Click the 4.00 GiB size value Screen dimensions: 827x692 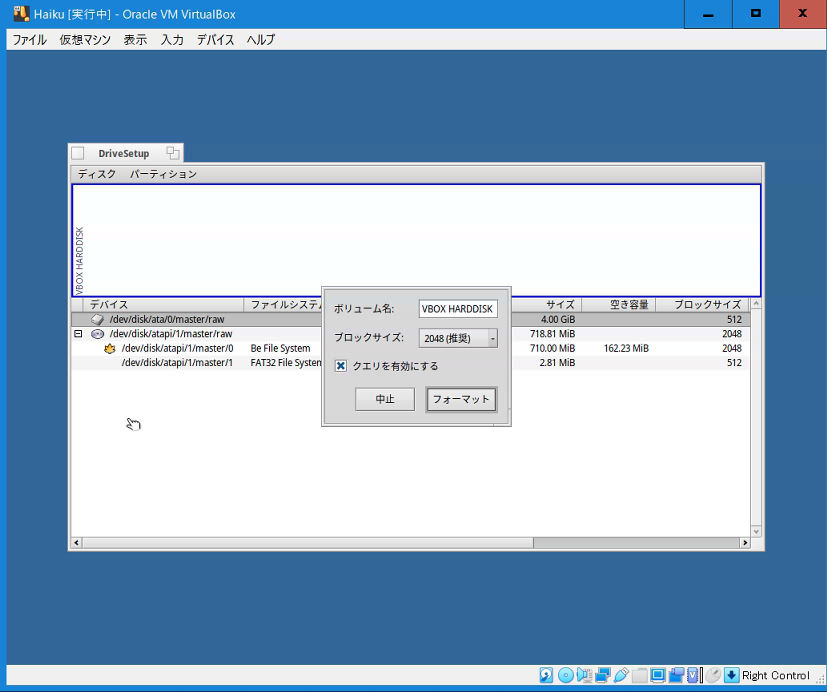click(x=558, y=319)
